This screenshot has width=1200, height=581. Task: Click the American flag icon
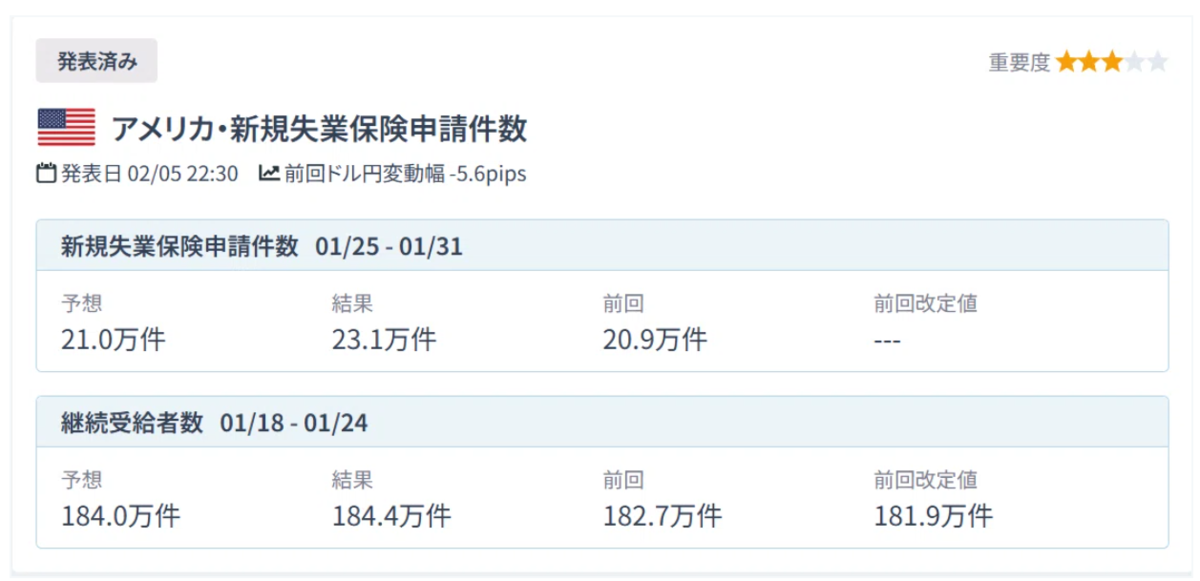[66, 128]
